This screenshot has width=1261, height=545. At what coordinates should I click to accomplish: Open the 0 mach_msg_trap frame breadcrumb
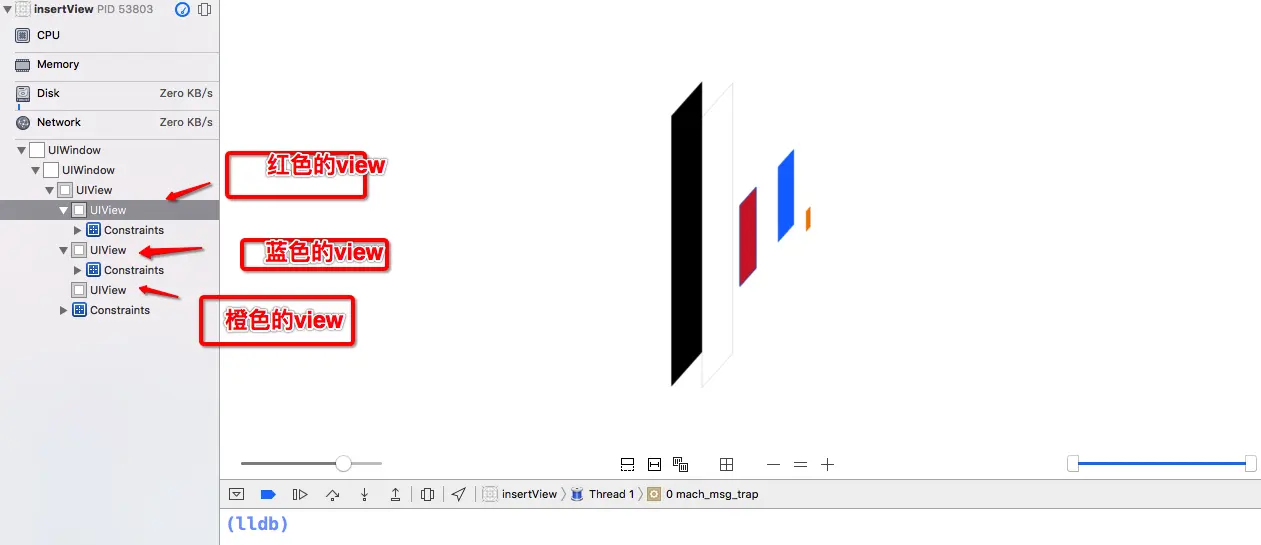(703, 494)
